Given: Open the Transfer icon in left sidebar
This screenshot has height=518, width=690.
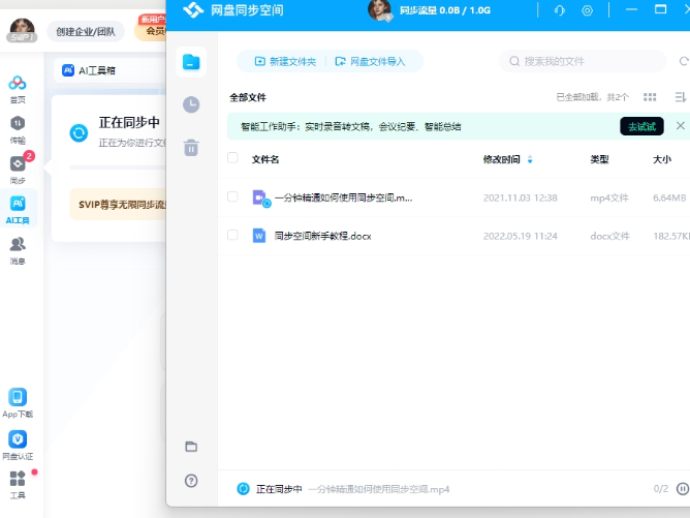Looking at the screenshot, I should pyautogui.click(x=18, y=130).
